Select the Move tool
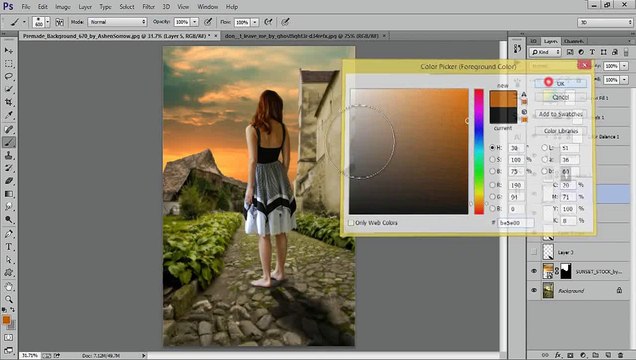636x360 pixels. point(9,51)
